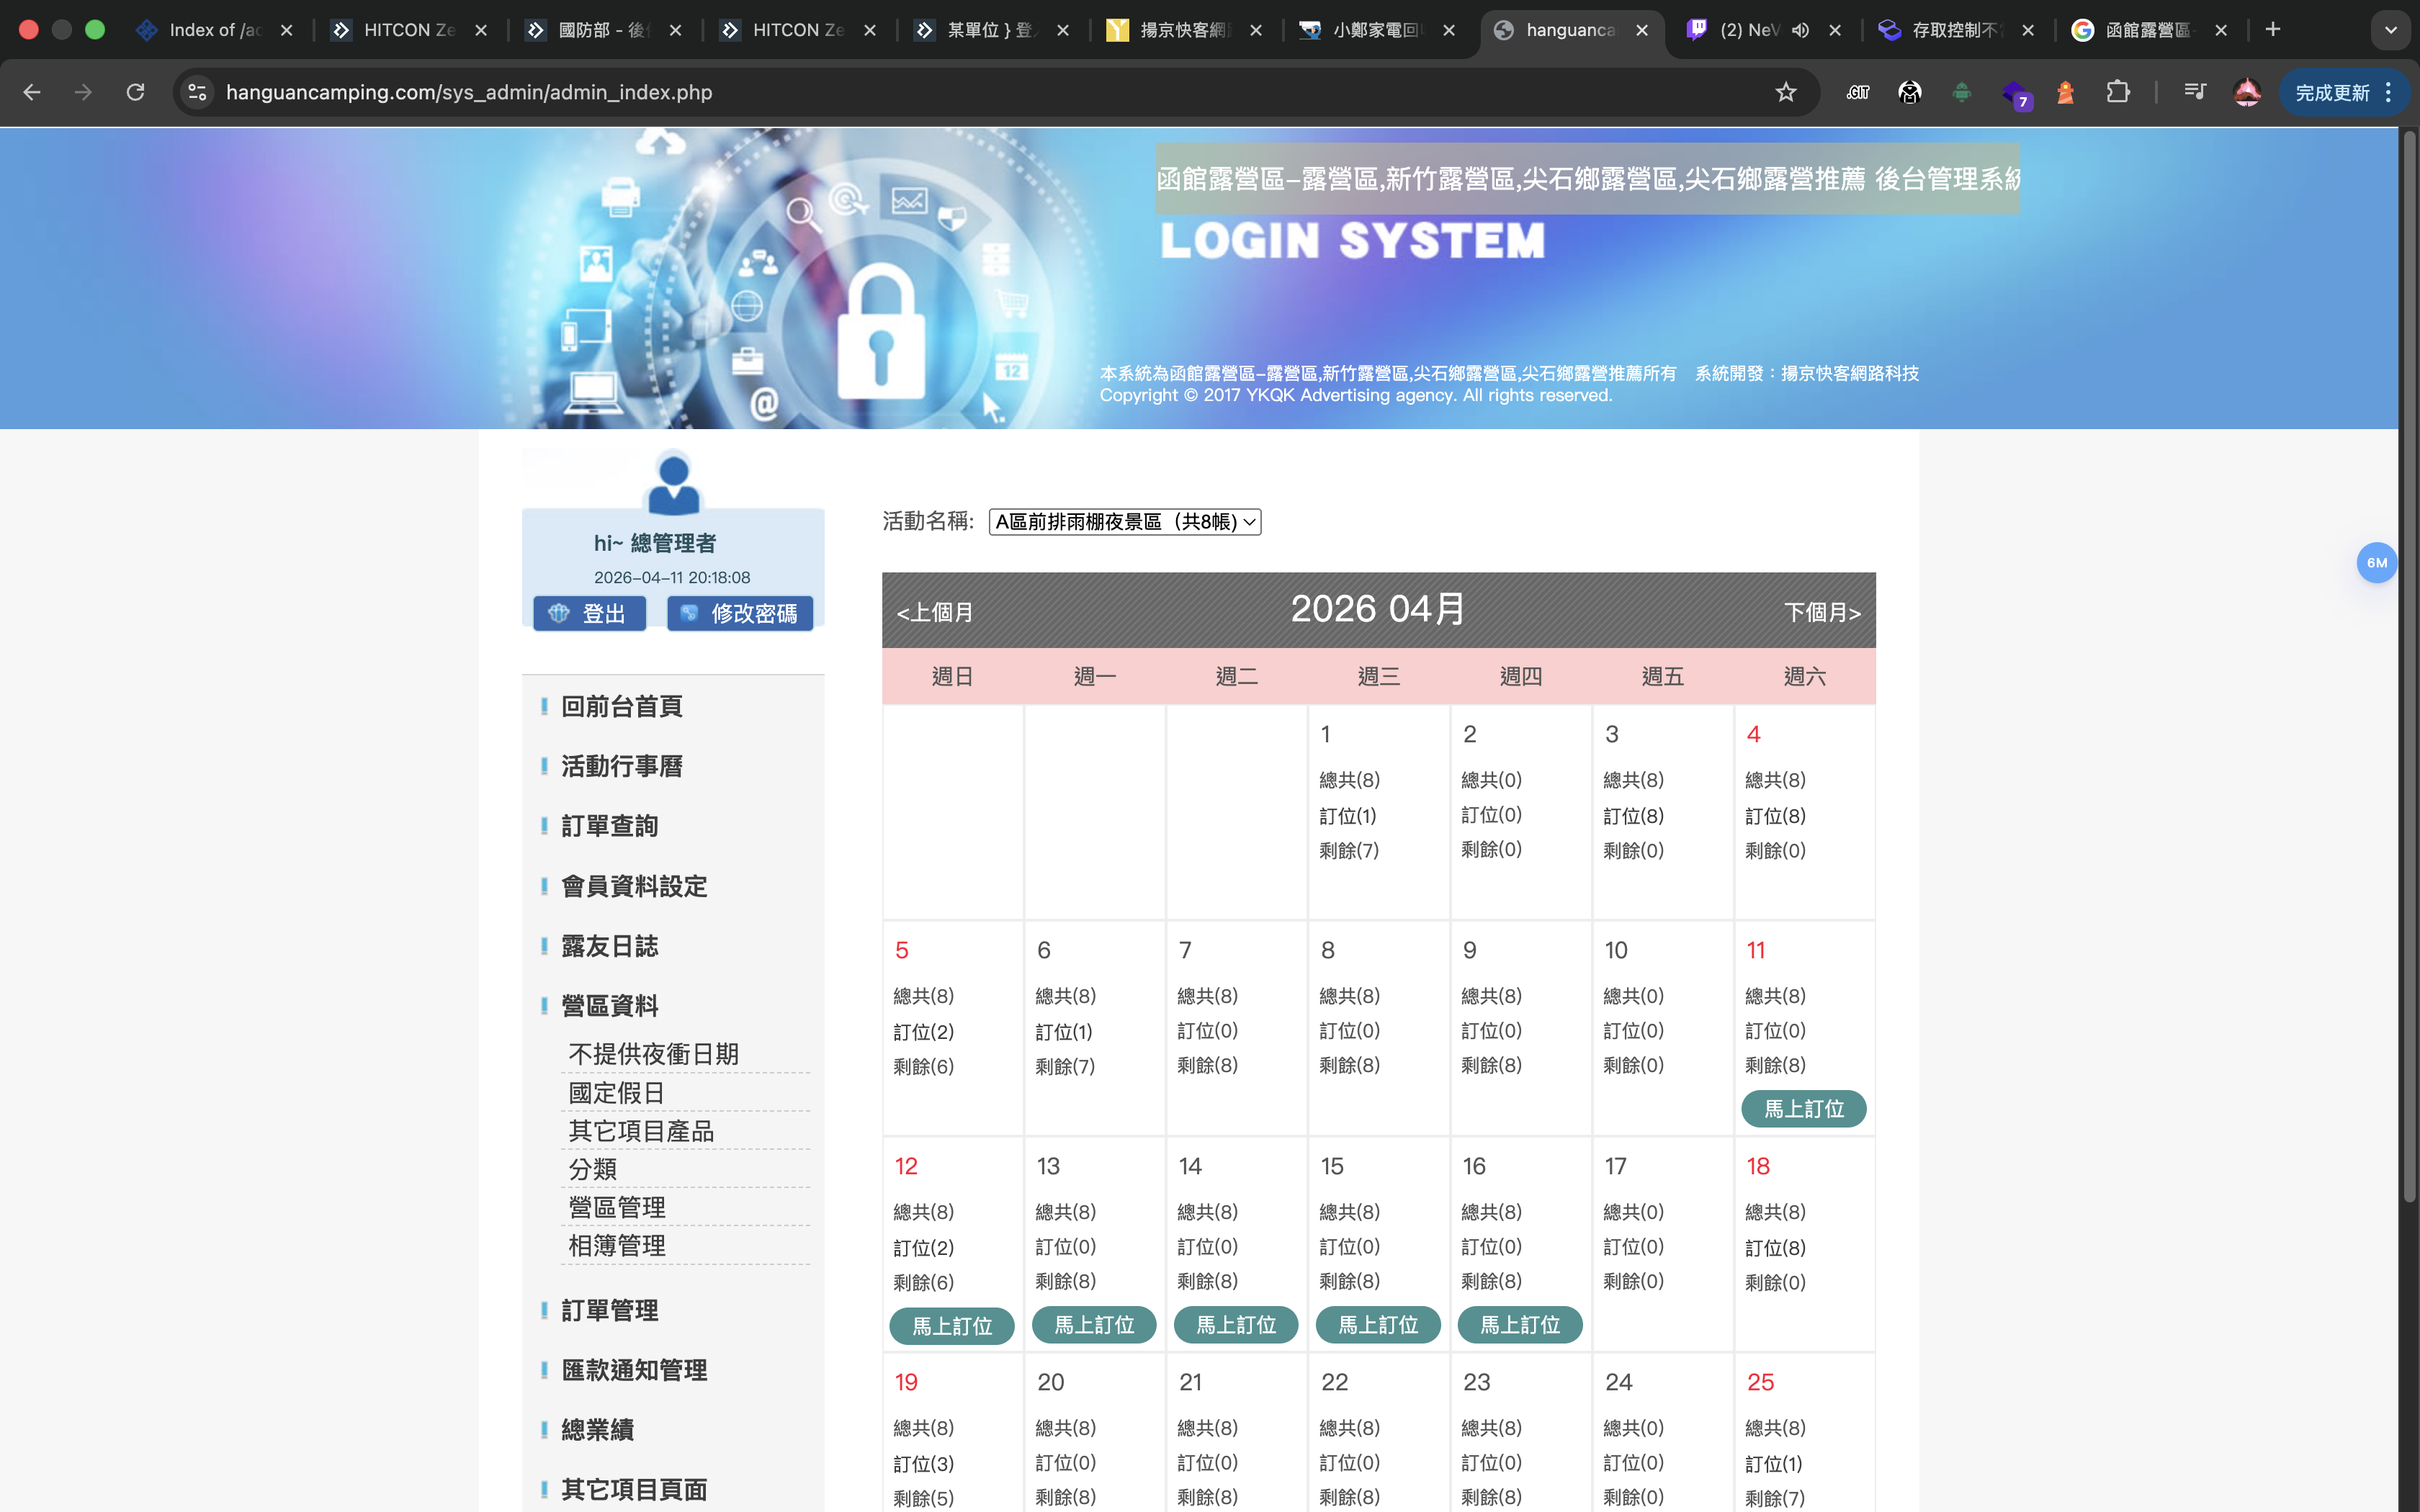Viewport: 2420px width, 1512px height.
Task: Open the Chrome profile avatar
Action: tap(2247, 92)
